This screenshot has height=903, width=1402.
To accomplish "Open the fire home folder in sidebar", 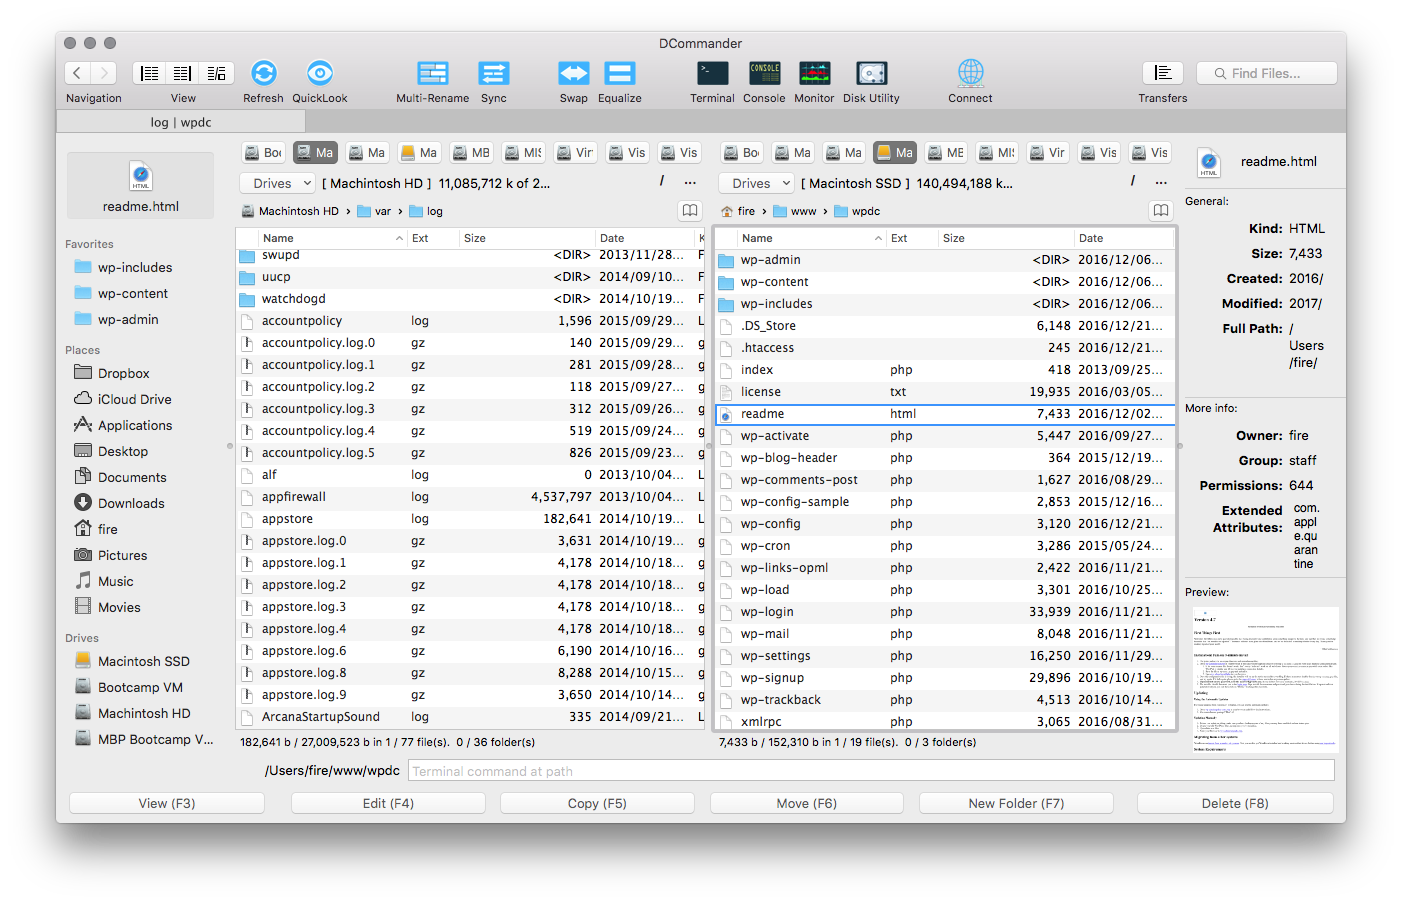I will pyautogui.click(x=108, y=529).
